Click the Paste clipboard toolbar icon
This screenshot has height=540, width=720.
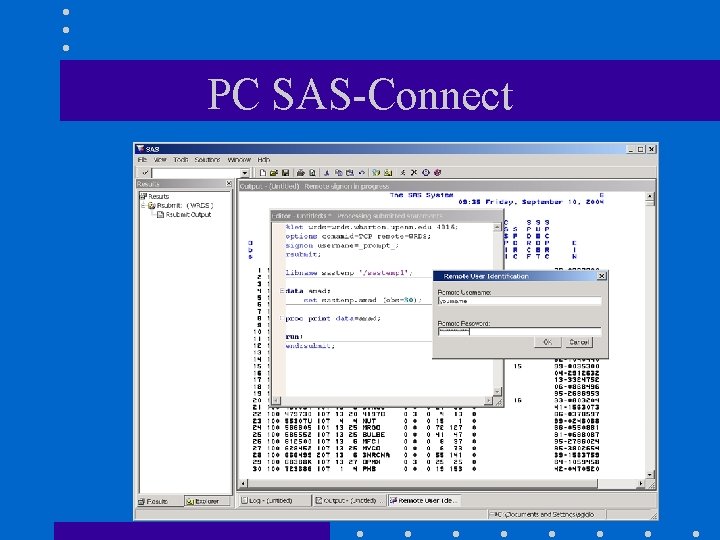(350, 173)
